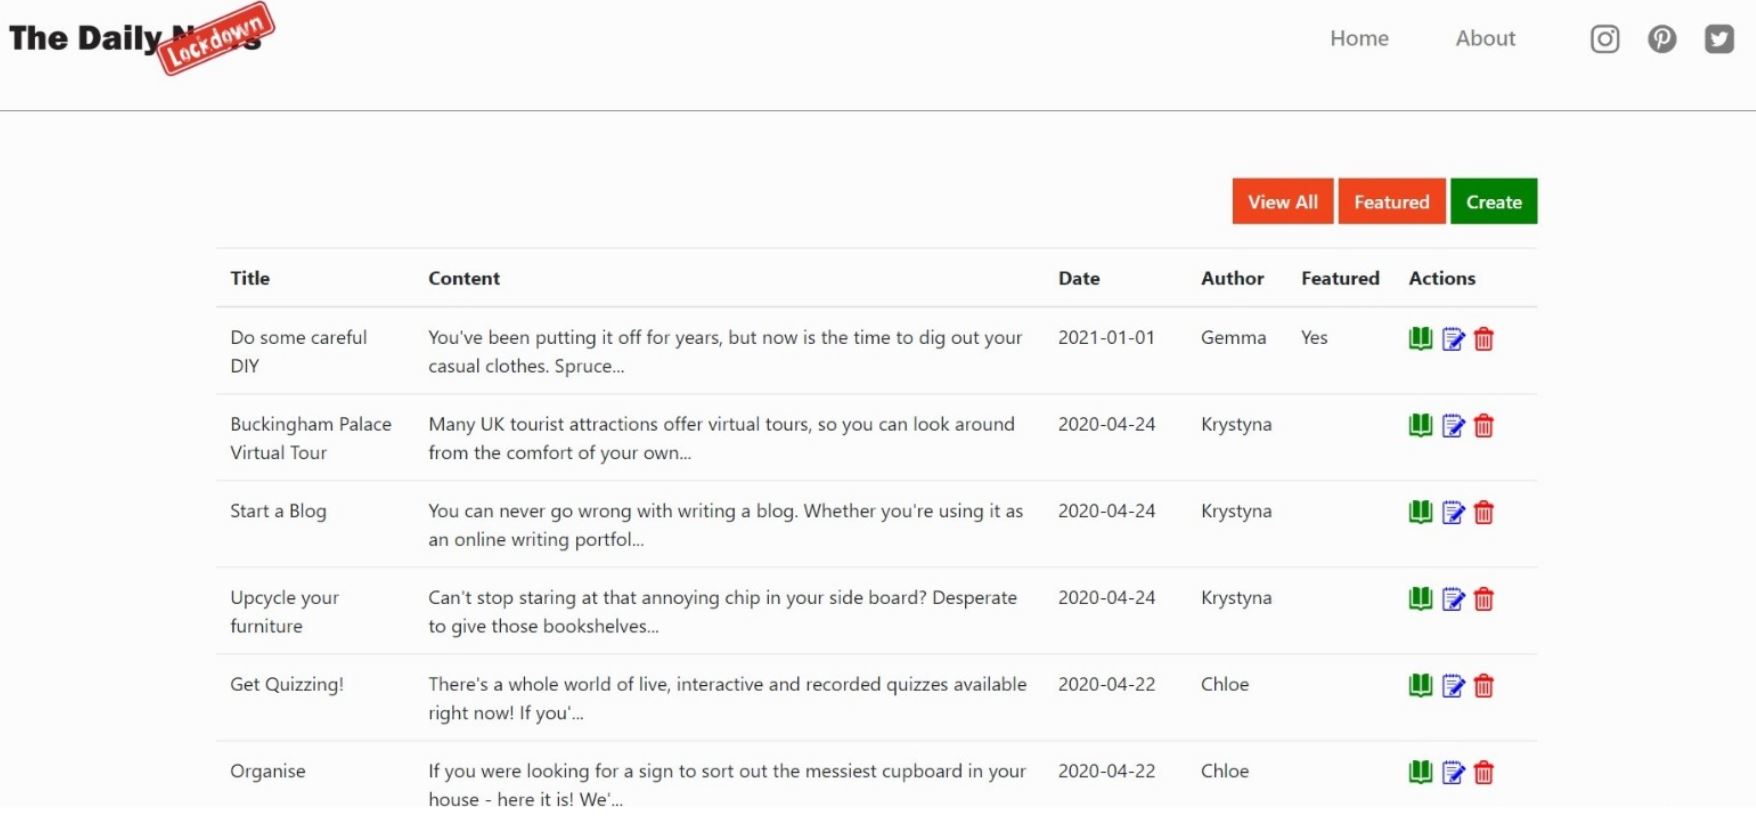
Task: Delete the 'Do some careful DIY' post
Action: 1484,339
